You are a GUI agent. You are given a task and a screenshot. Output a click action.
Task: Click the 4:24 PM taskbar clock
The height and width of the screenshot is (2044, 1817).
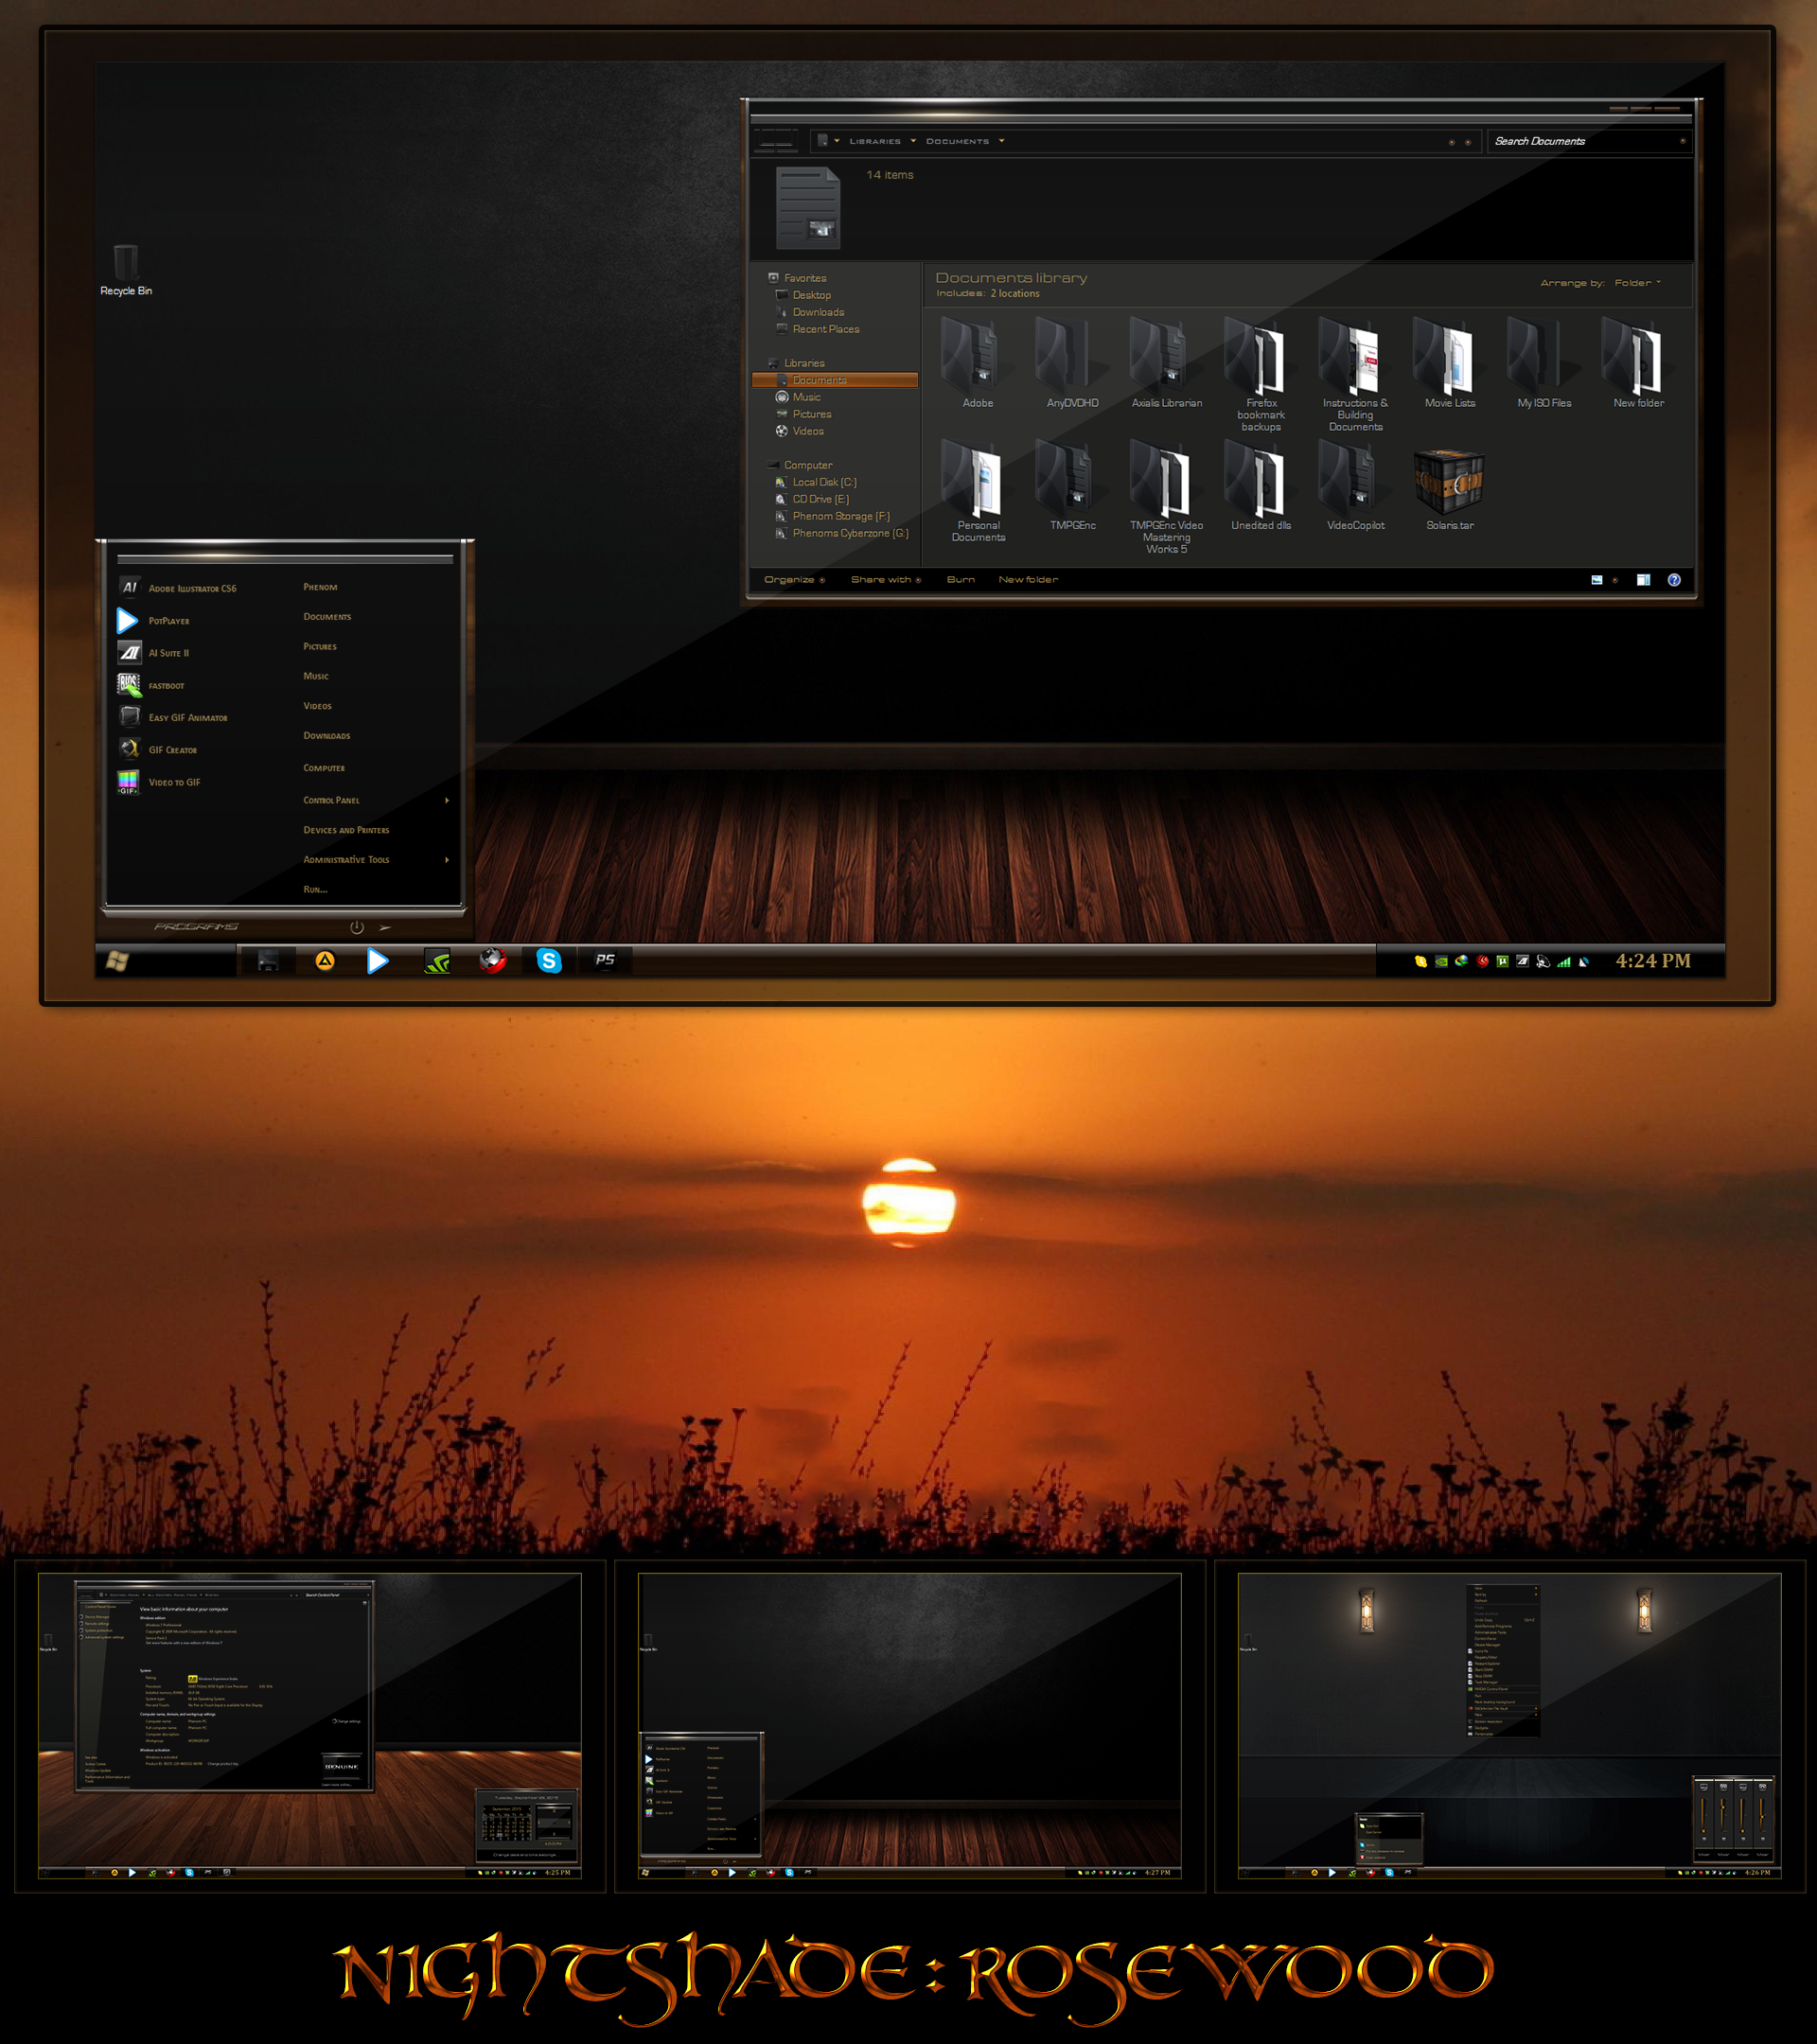tap(1653, 961)
